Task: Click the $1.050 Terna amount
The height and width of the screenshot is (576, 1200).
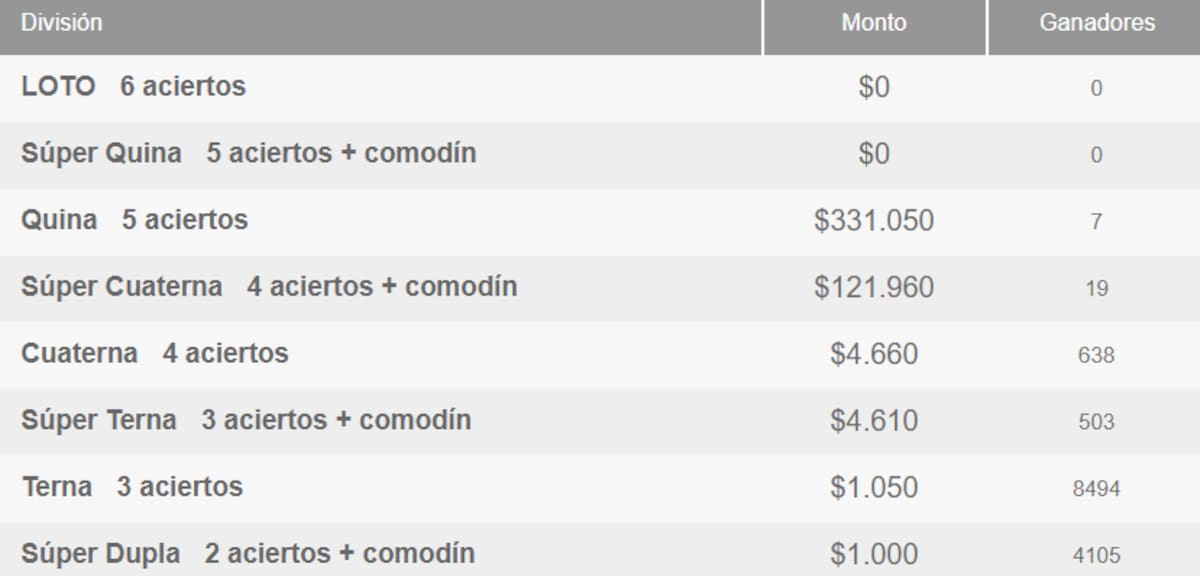Action: (874, 488)
